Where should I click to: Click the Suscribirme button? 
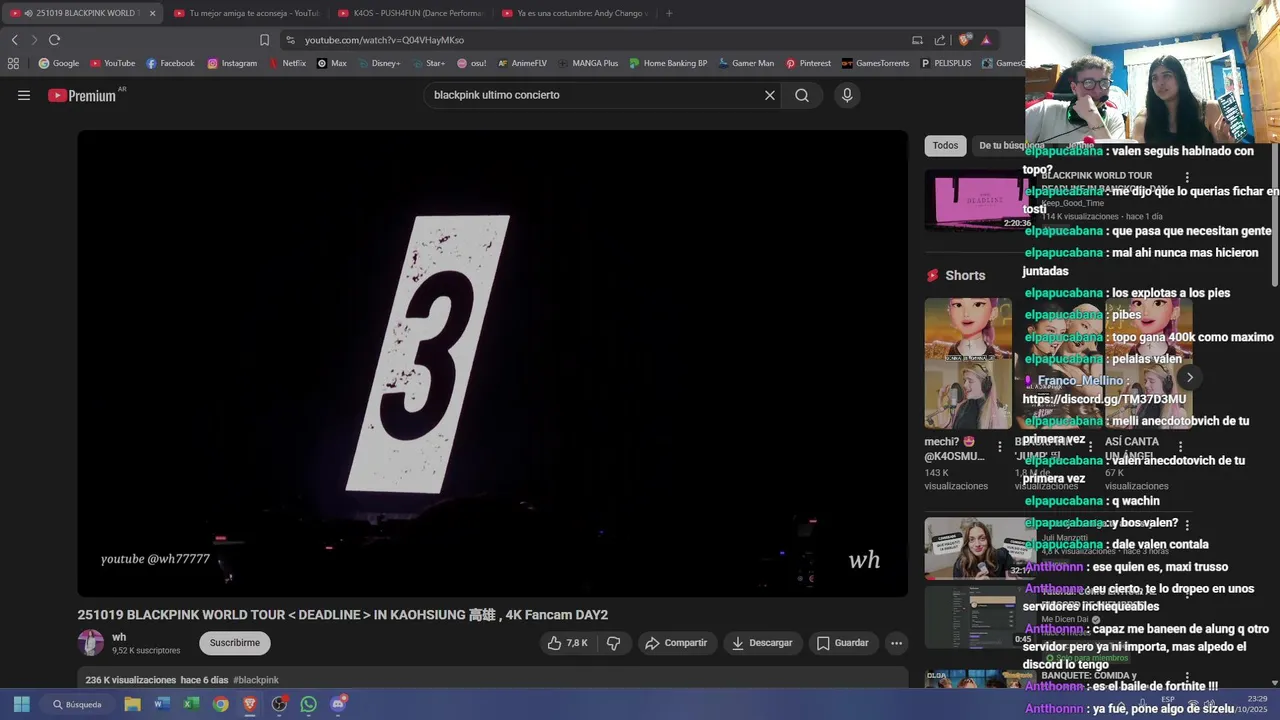[x=235, y=643]
